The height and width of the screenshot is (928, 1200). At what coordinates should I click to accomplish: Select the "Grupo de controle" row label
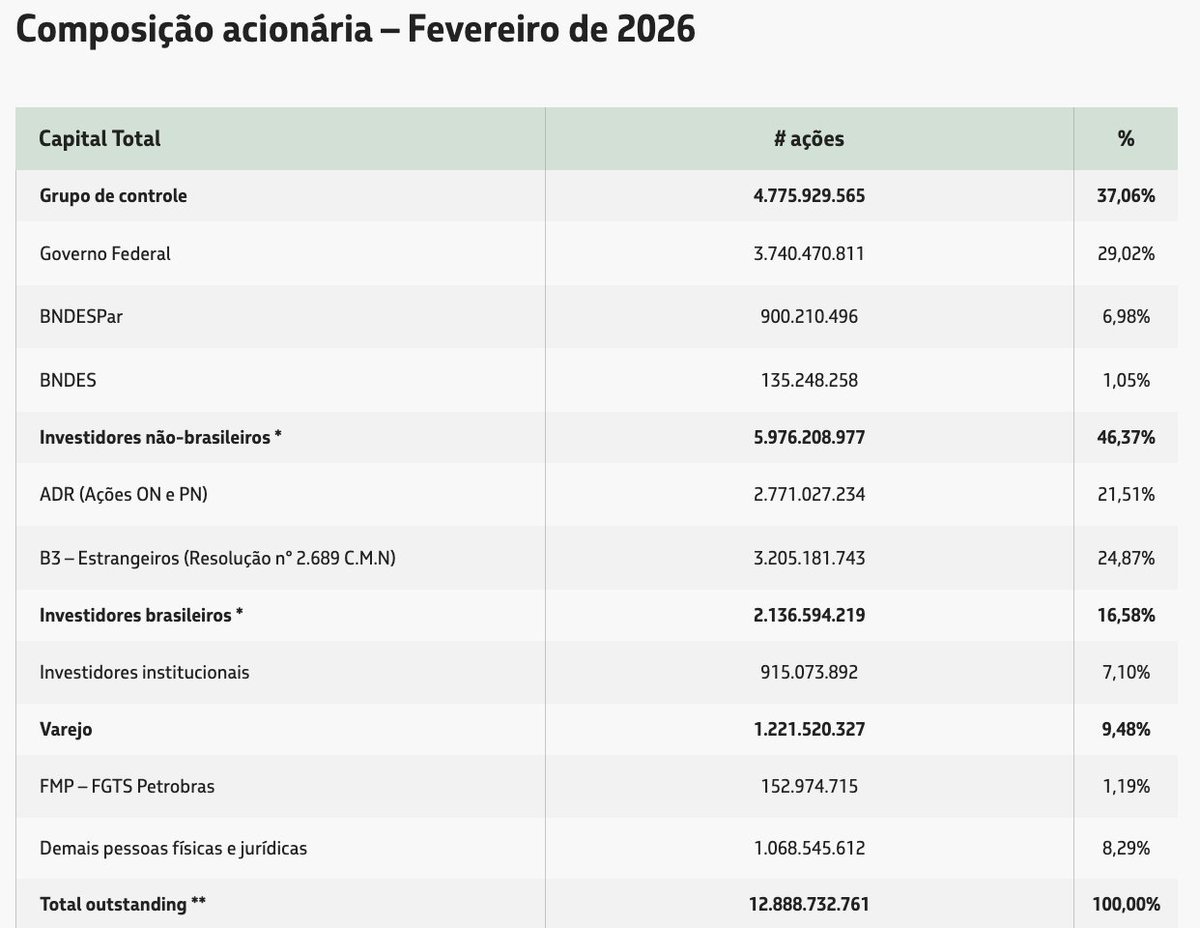click(x=114, y=196)
